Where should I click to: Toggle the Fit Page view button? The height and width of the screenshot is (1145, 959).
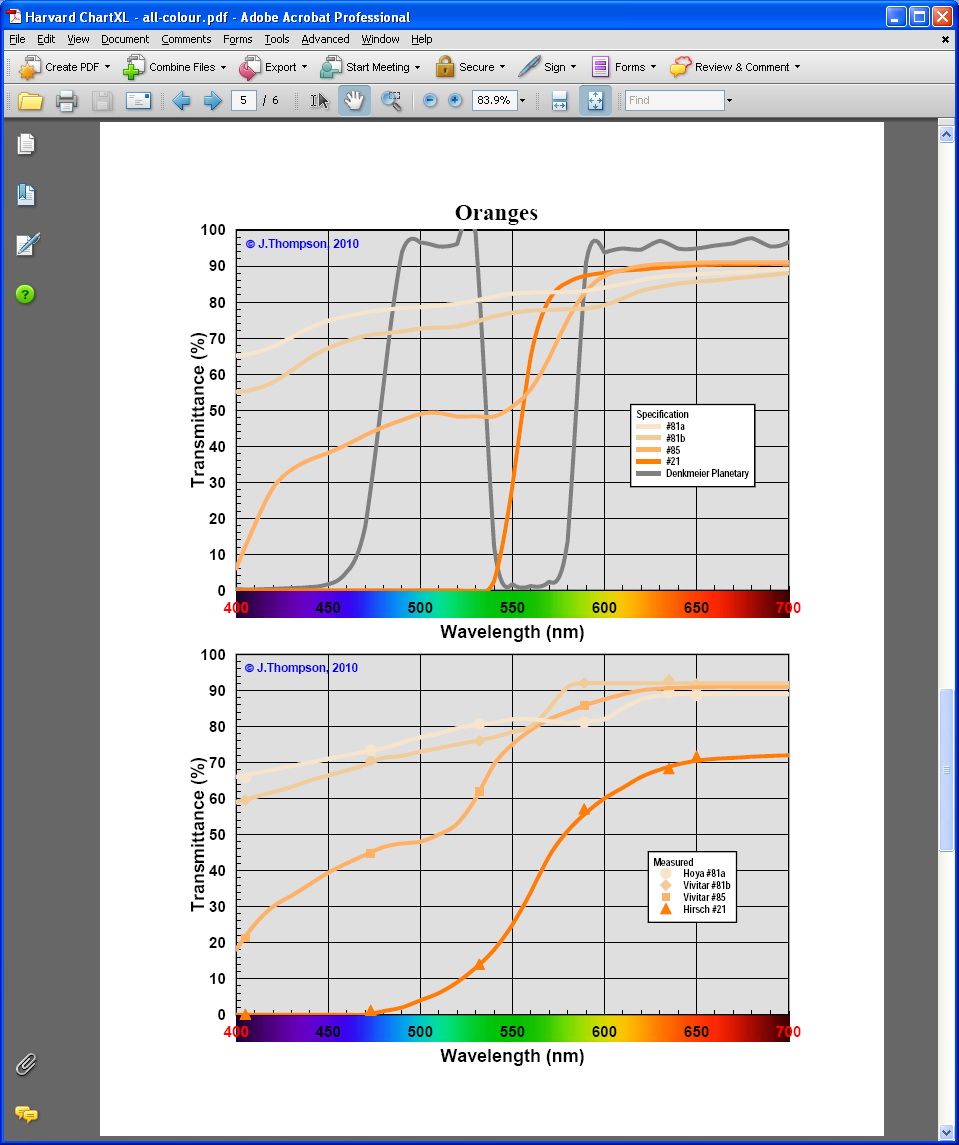pos(595,101)
